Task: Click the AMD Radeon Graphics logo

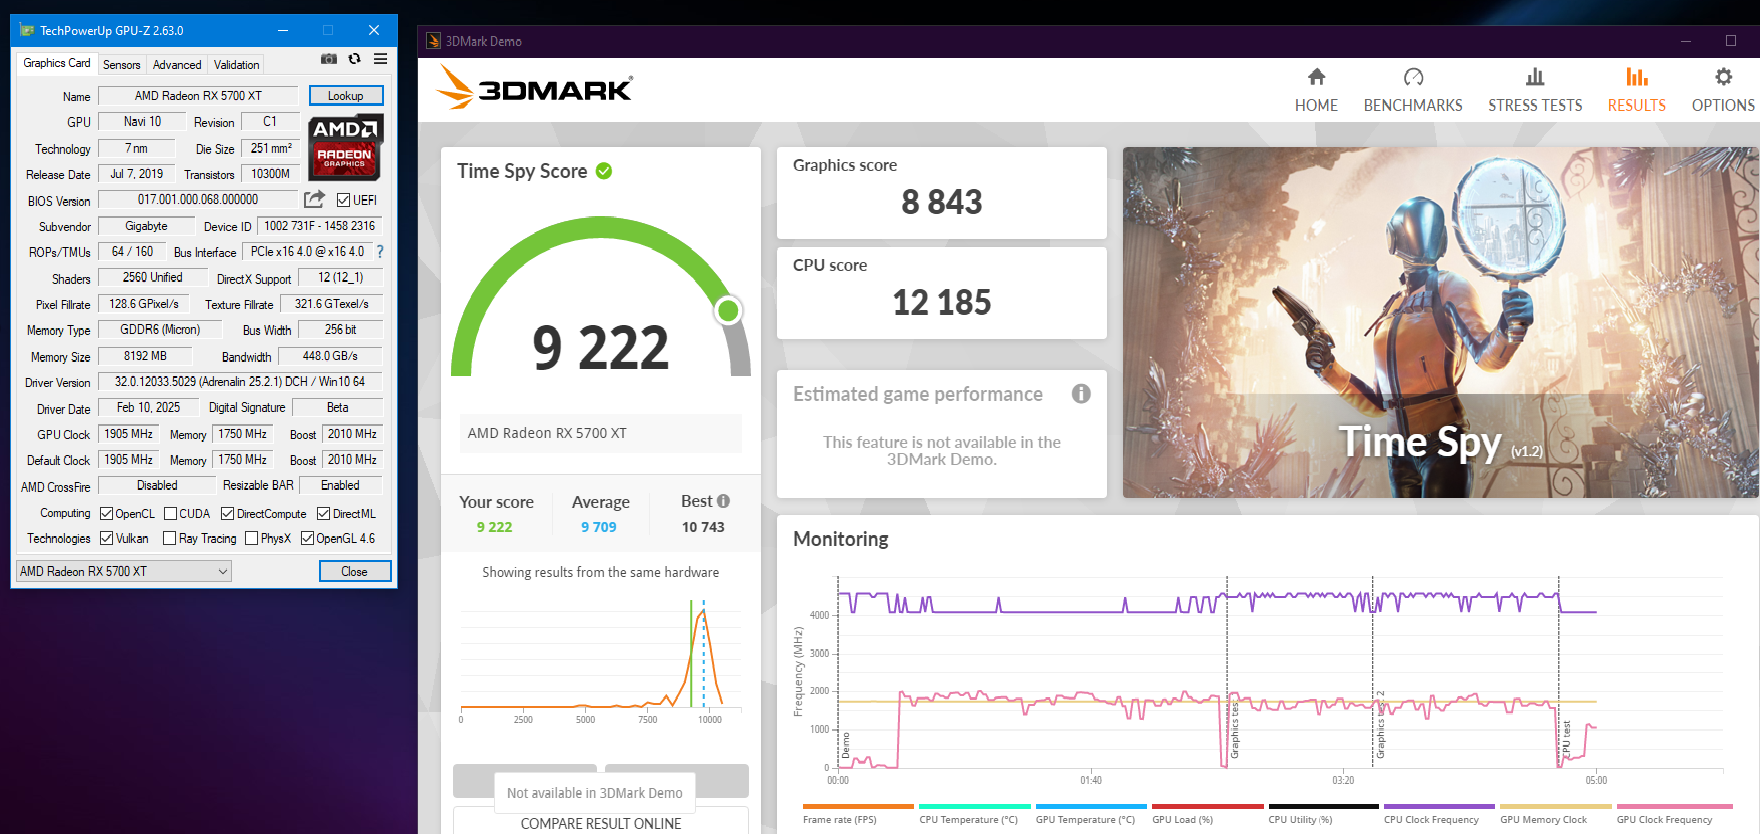Action: coord(345,146)
